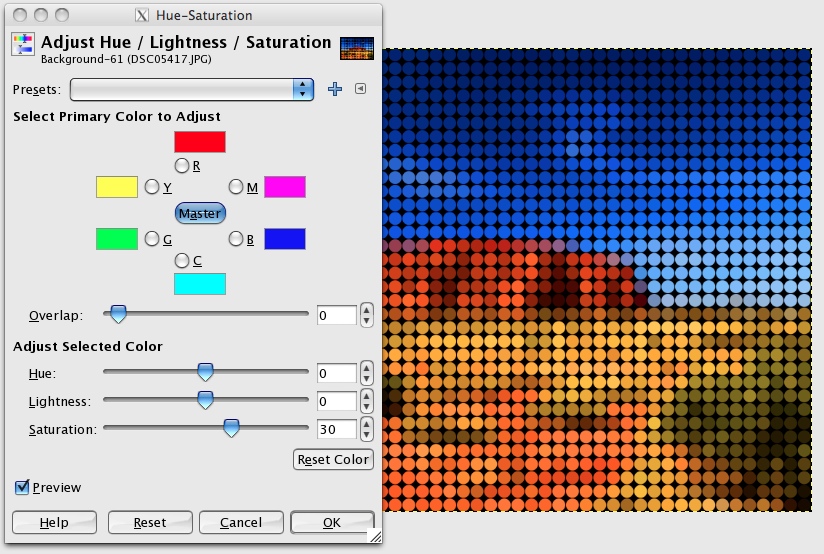The image size is (824, 554).
Task: Click the Saturation value field showing 30
Action: pyautogui.click(x=337, y=429)
